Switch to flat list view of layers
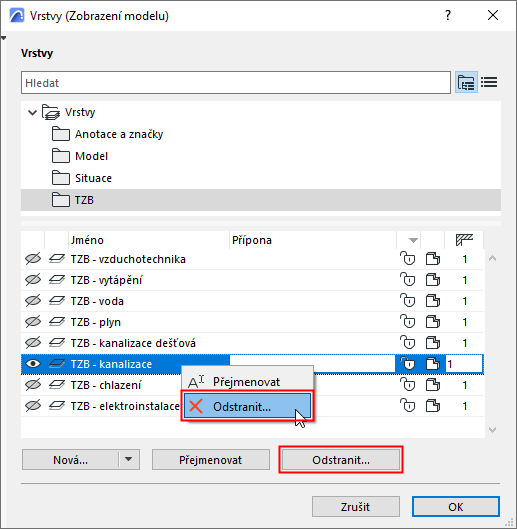 [x=489, y=82]
